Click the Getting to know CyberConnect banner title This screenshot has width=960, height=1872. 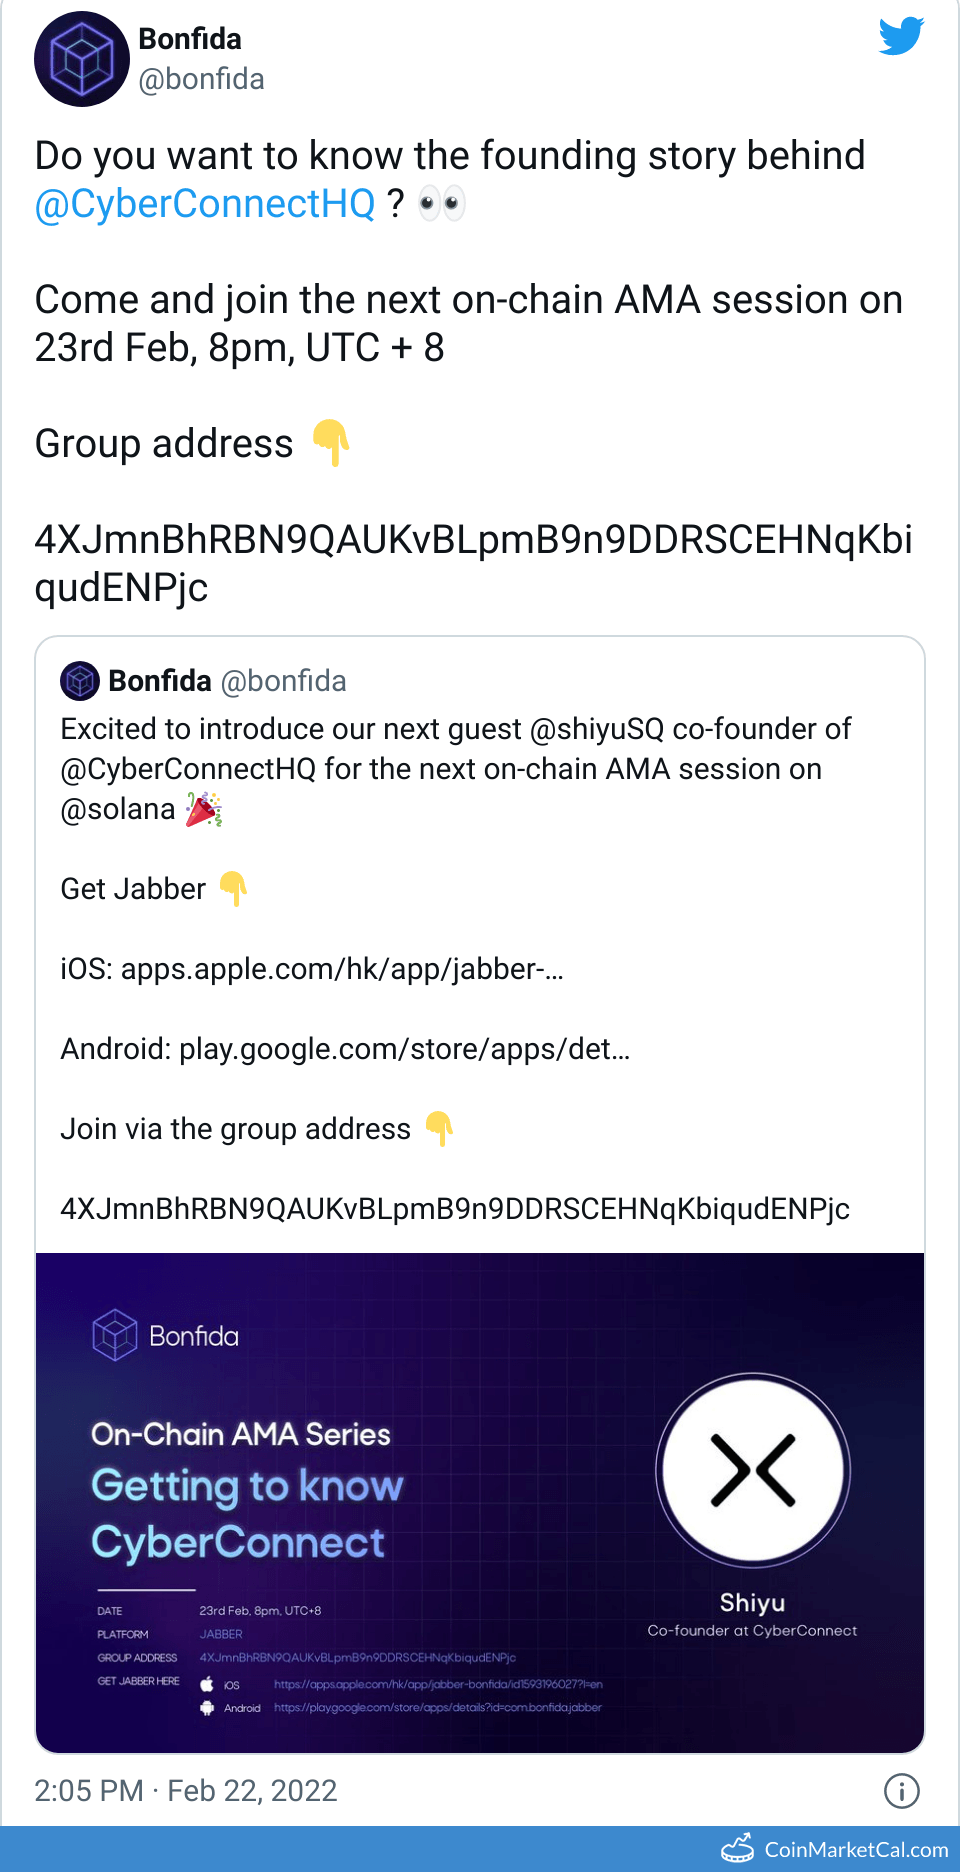pos(247,1514)
